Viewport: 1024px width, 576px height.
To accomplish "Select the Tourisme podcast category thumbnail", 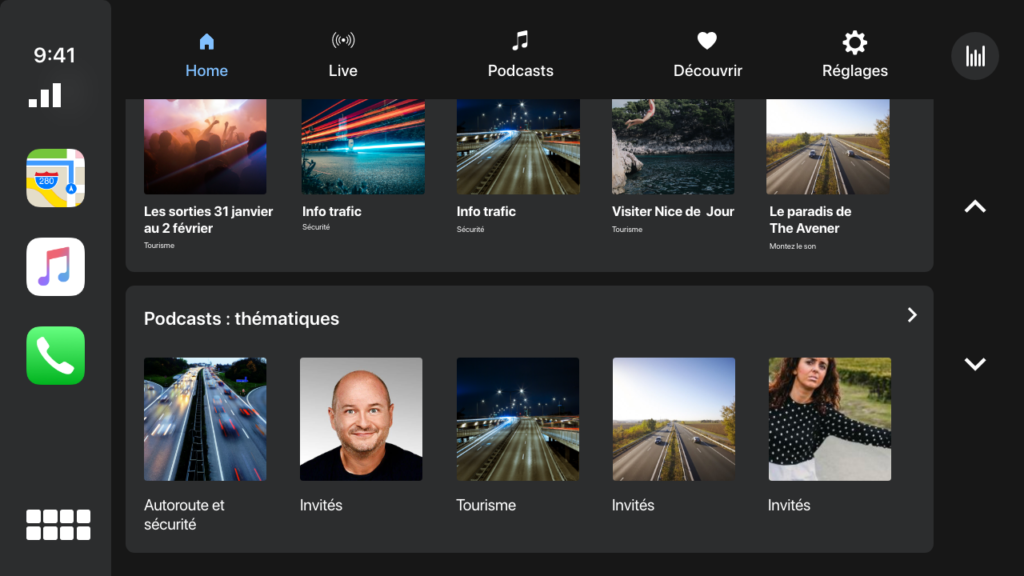I will pyautogui.click(x=517, y=419).
